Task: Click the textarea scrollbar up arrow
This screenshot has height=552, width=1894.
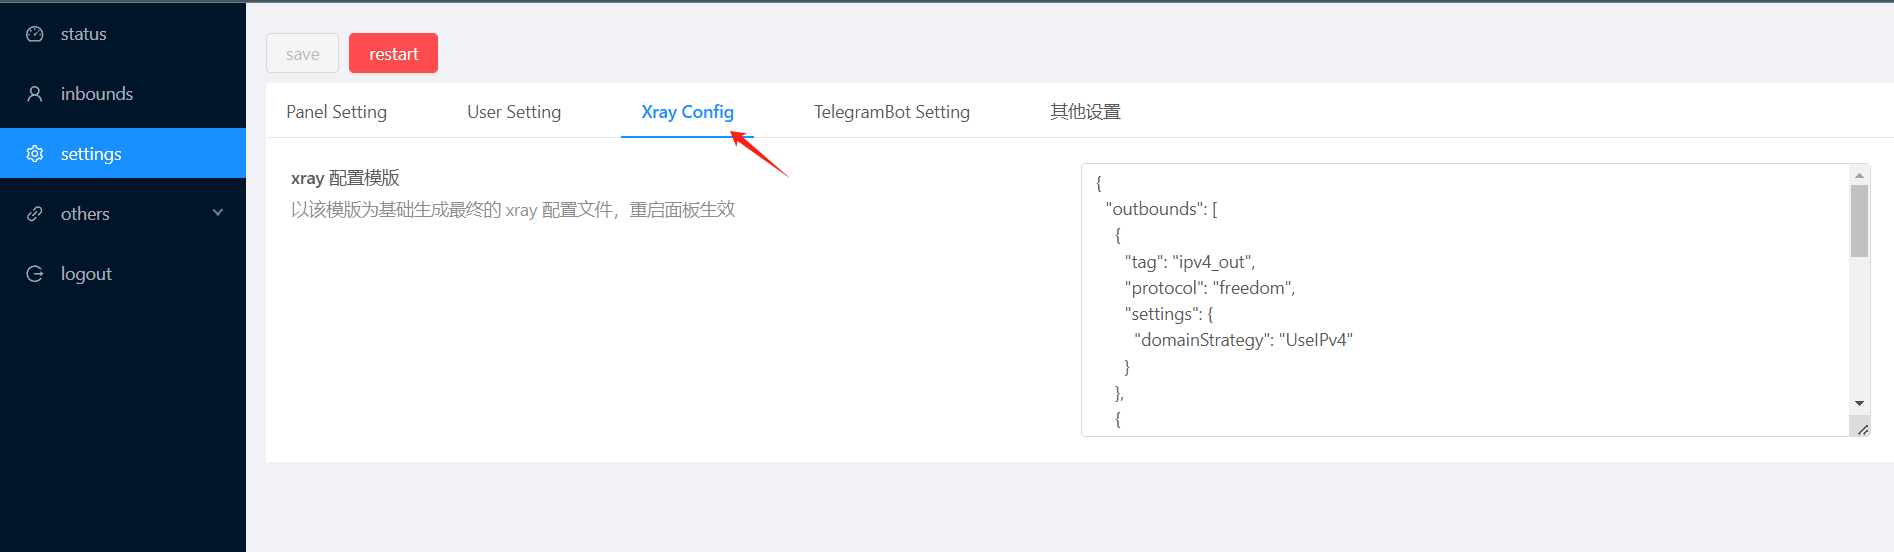Action: click(x=1859, y=175)
